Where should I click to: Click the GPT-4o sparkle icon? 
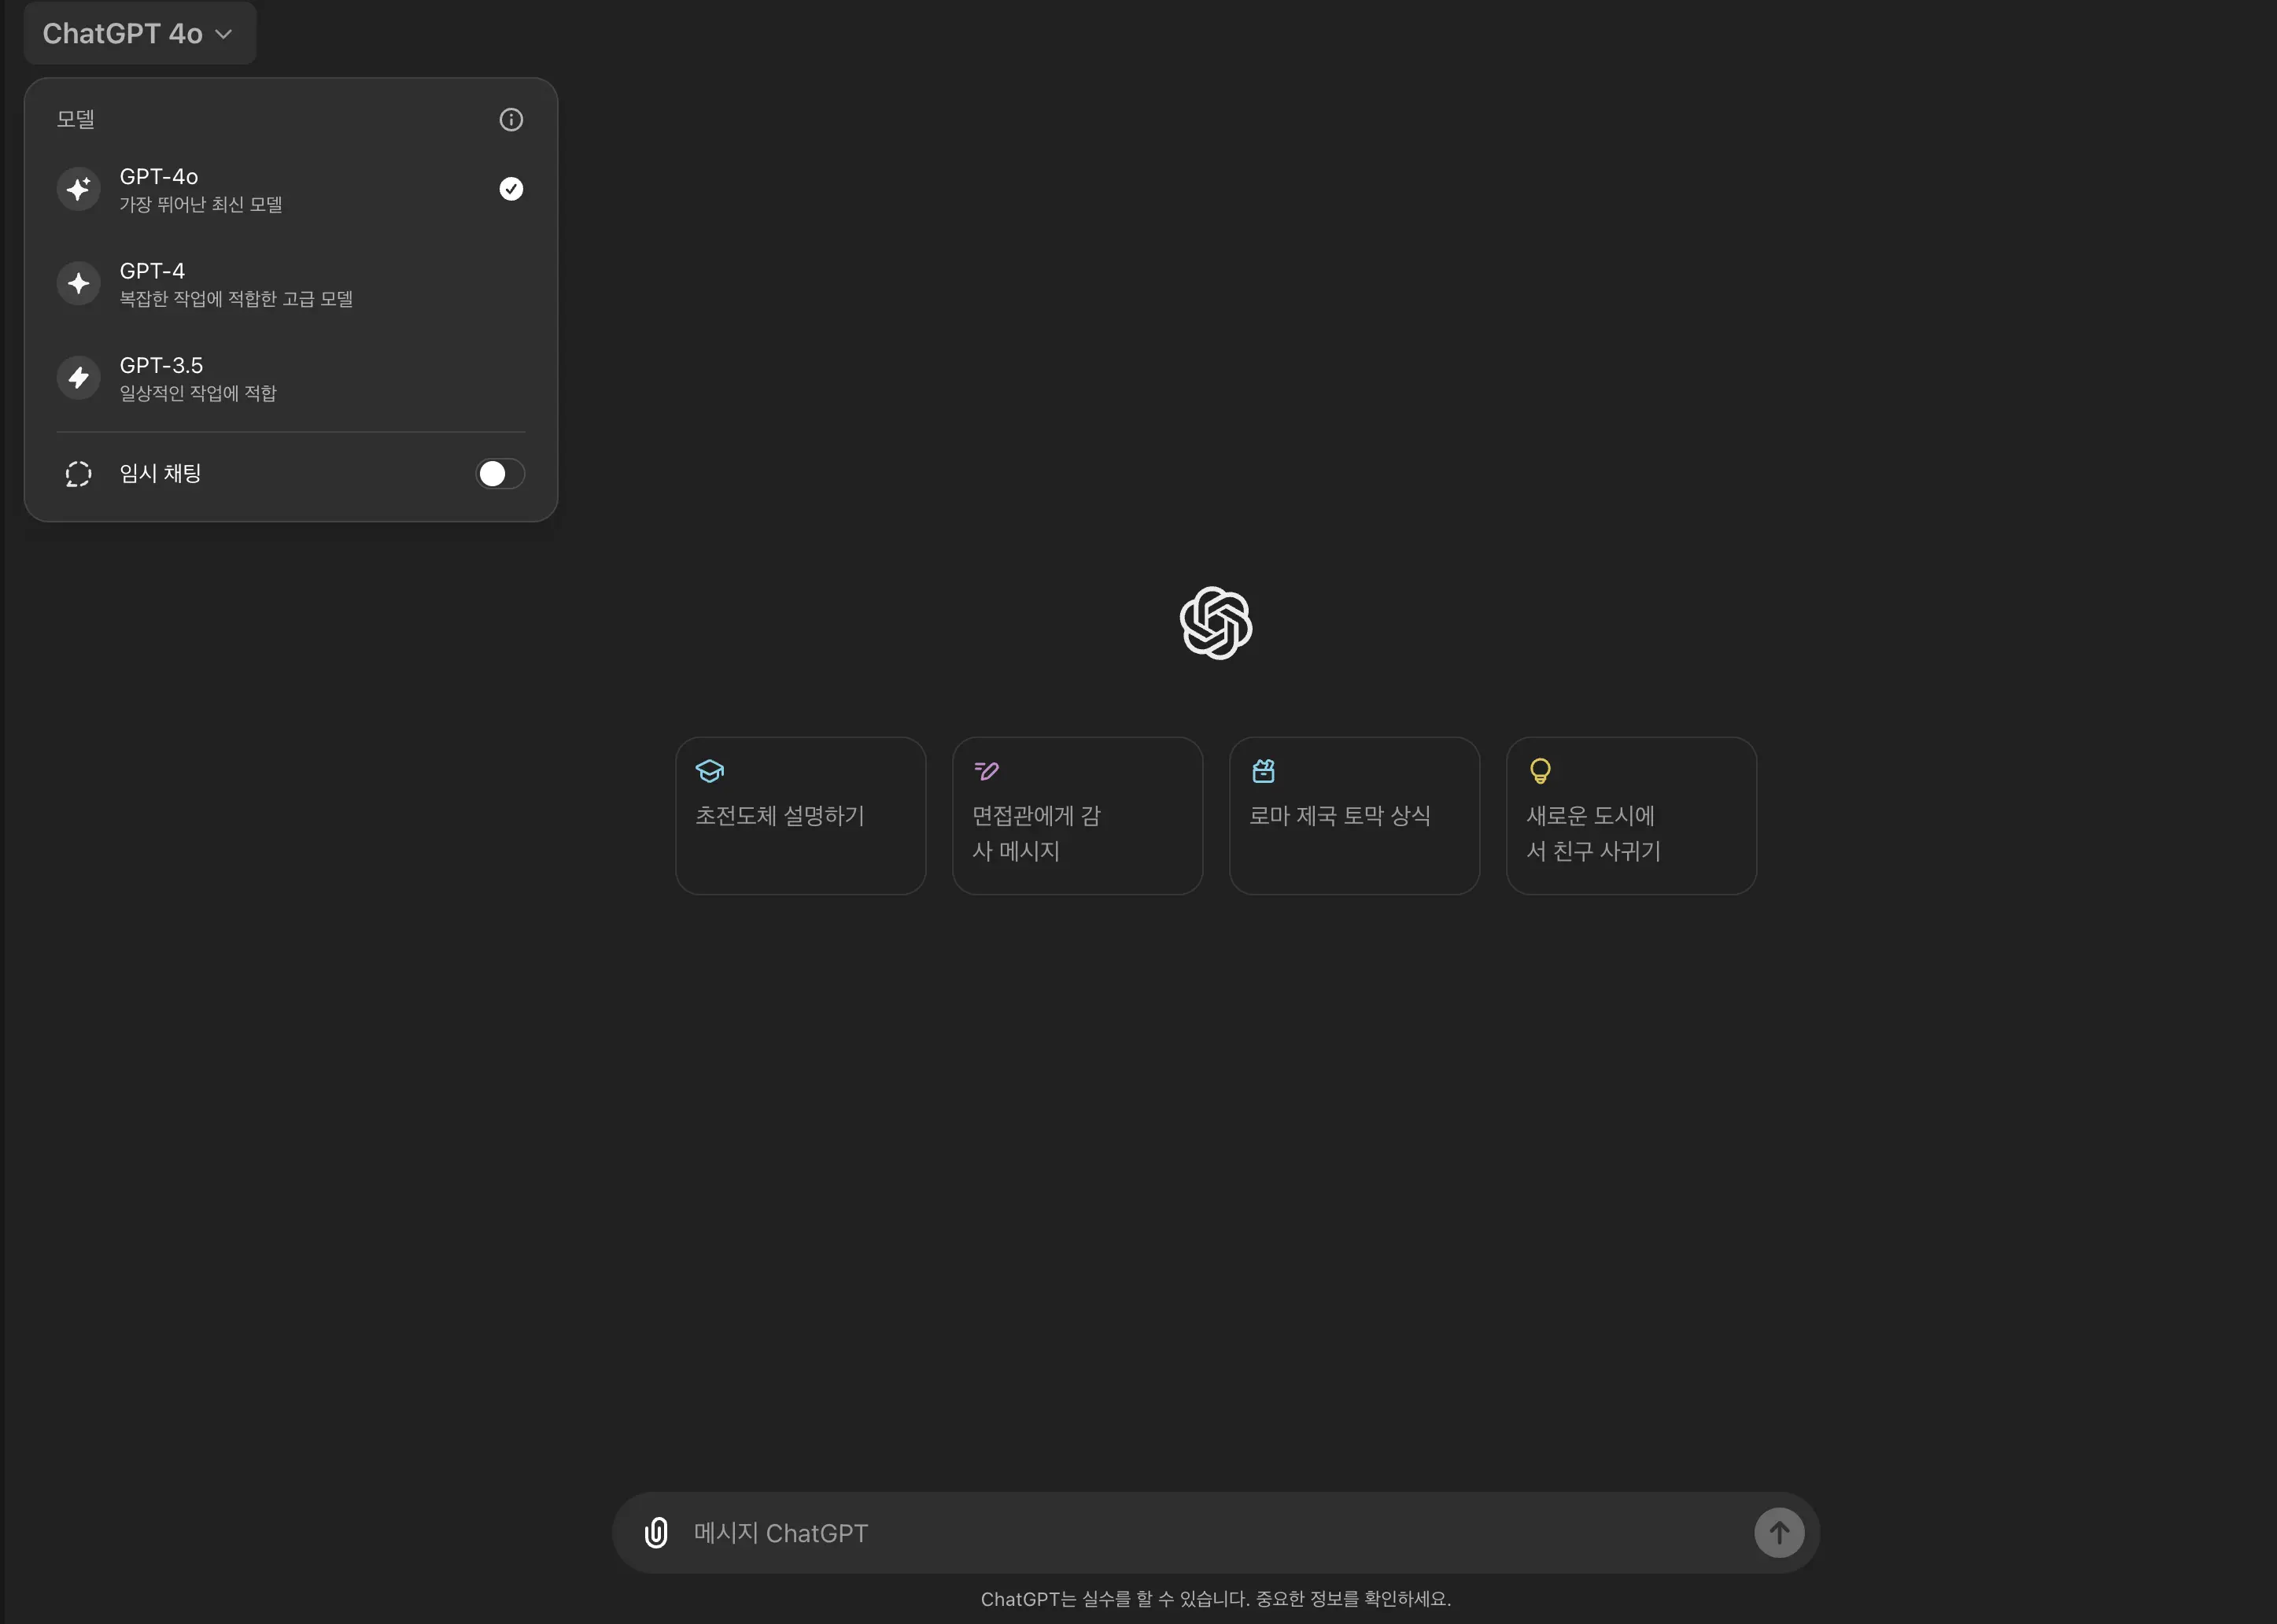click(79, 189)
